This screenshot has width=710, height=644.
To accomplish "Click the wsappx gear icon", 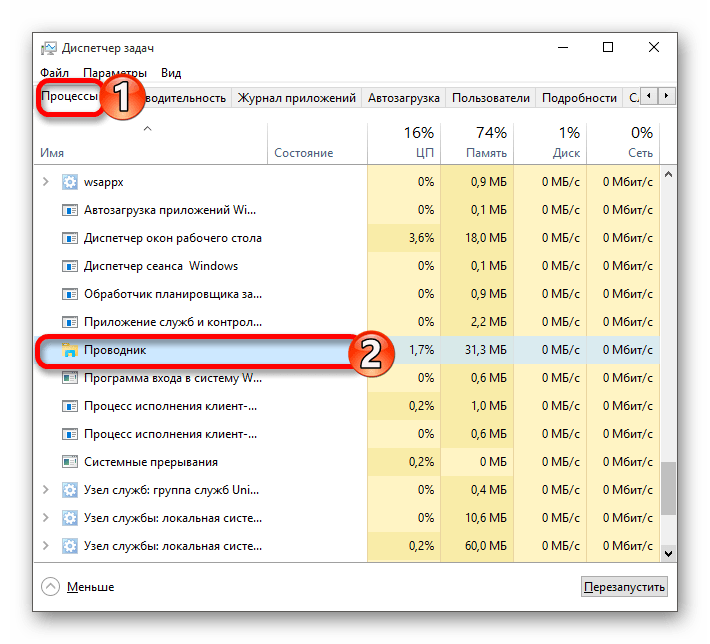I will [x=70, y=182].
